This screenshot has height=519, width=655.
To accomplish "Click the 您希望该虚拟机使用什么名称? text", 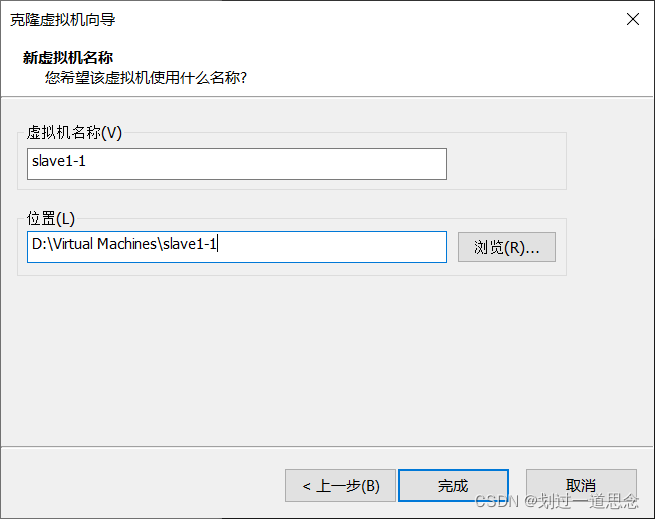I will click(x=146, y=77).
